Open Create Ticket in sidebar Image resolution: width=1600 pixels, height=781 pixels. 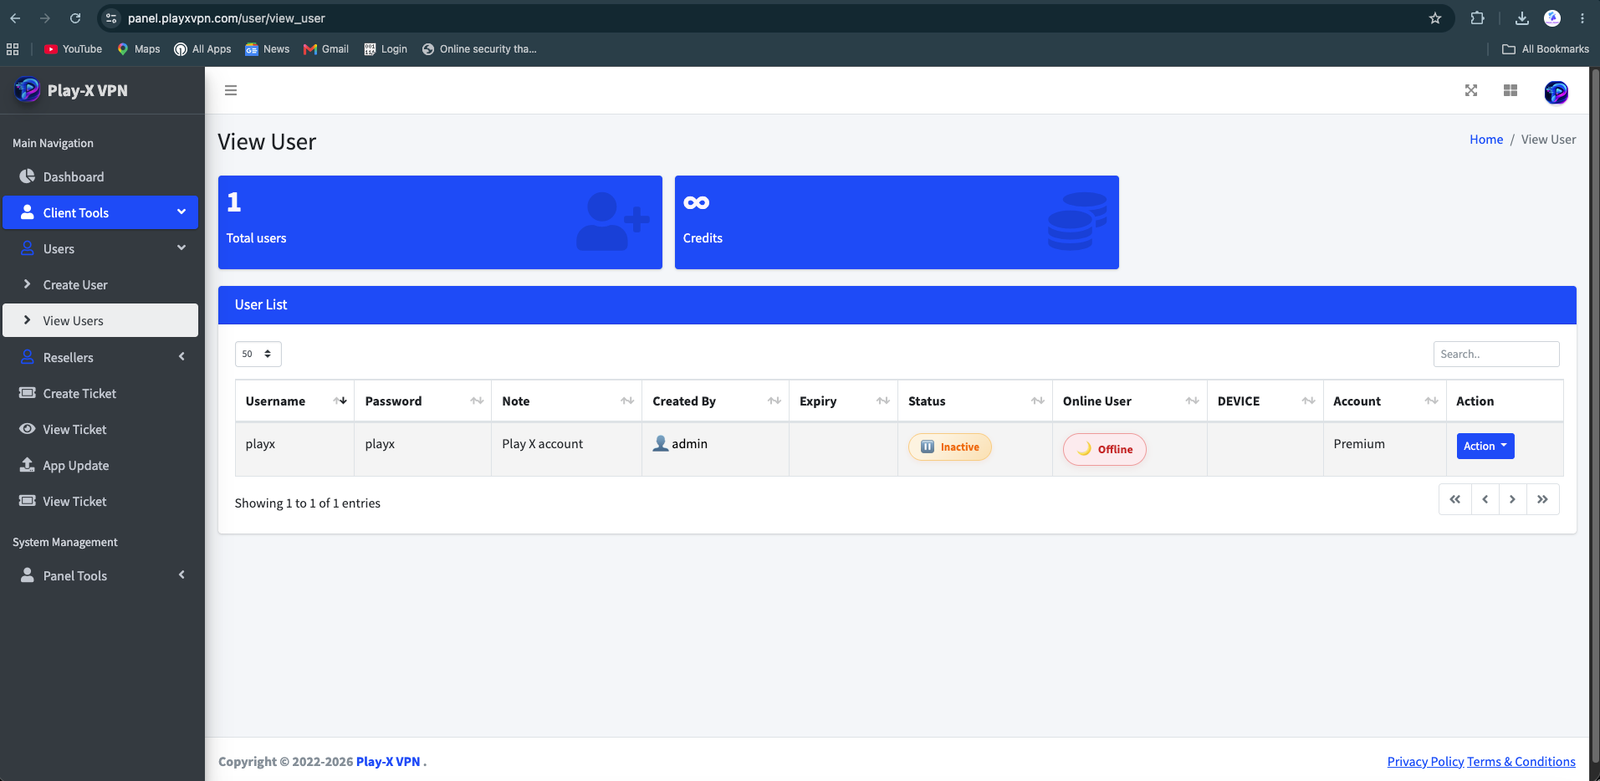tap(100, 393)
